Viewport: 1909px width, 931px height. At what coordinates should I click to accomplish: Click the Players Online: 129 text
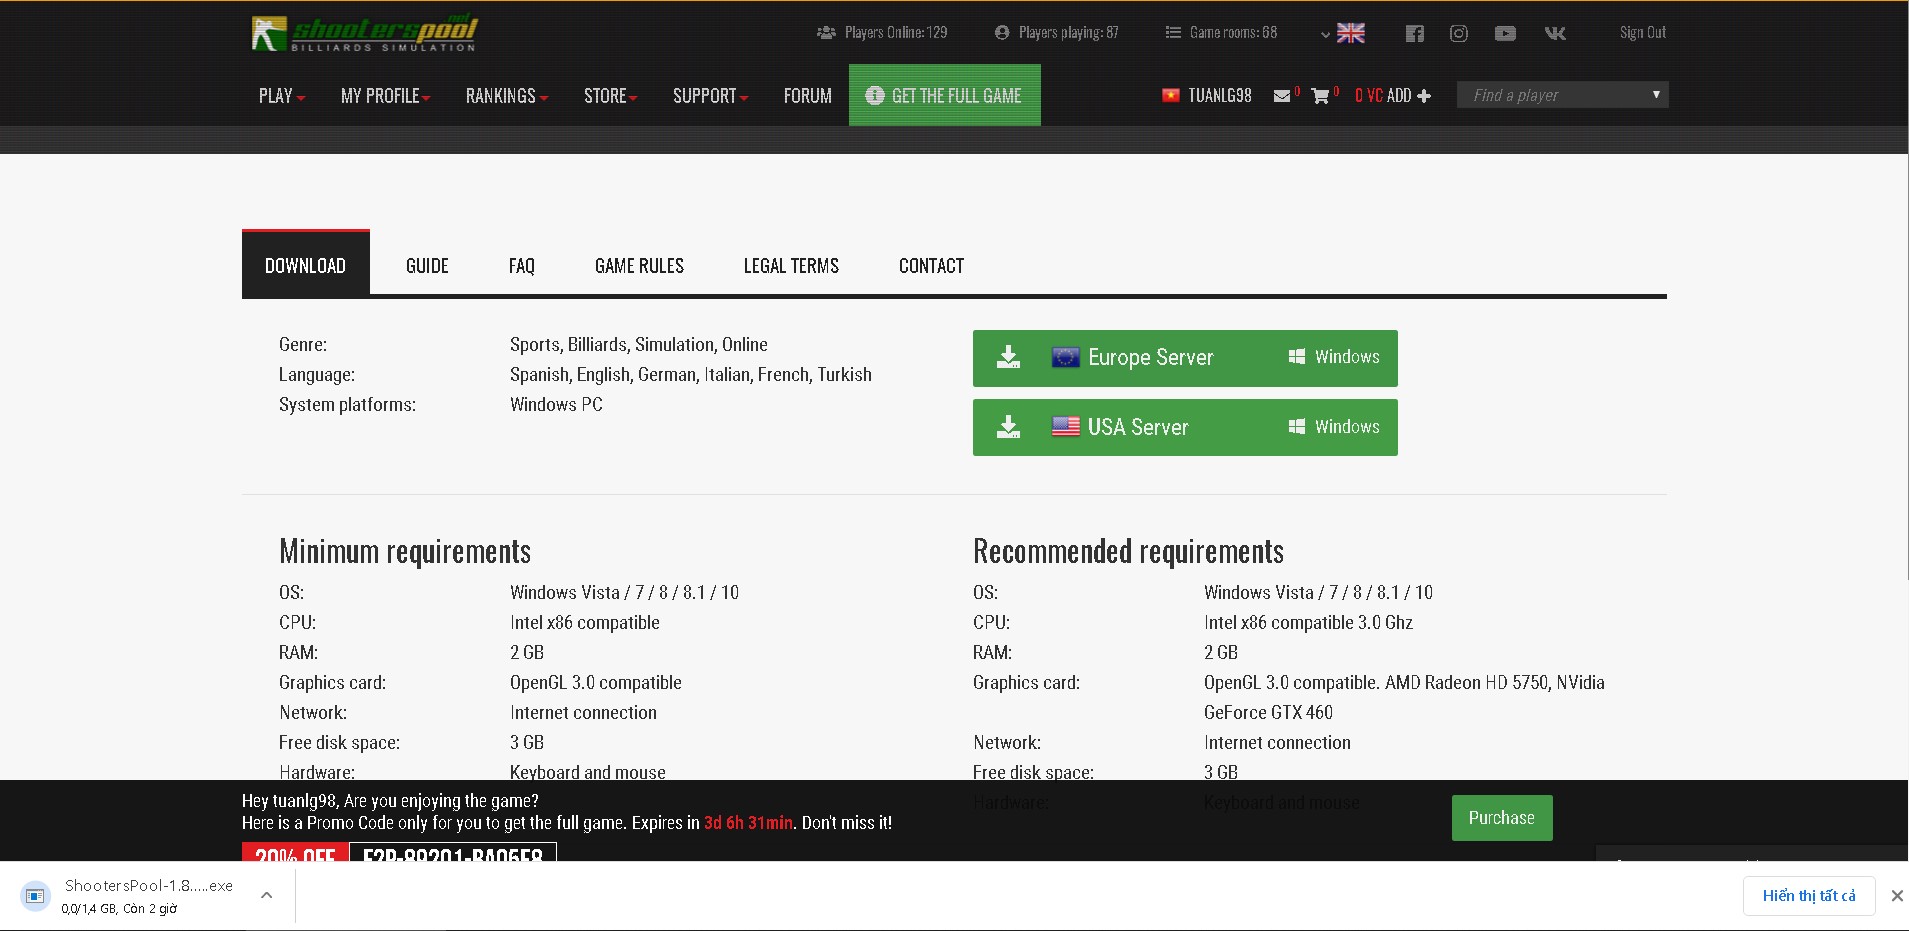point(896,33)
